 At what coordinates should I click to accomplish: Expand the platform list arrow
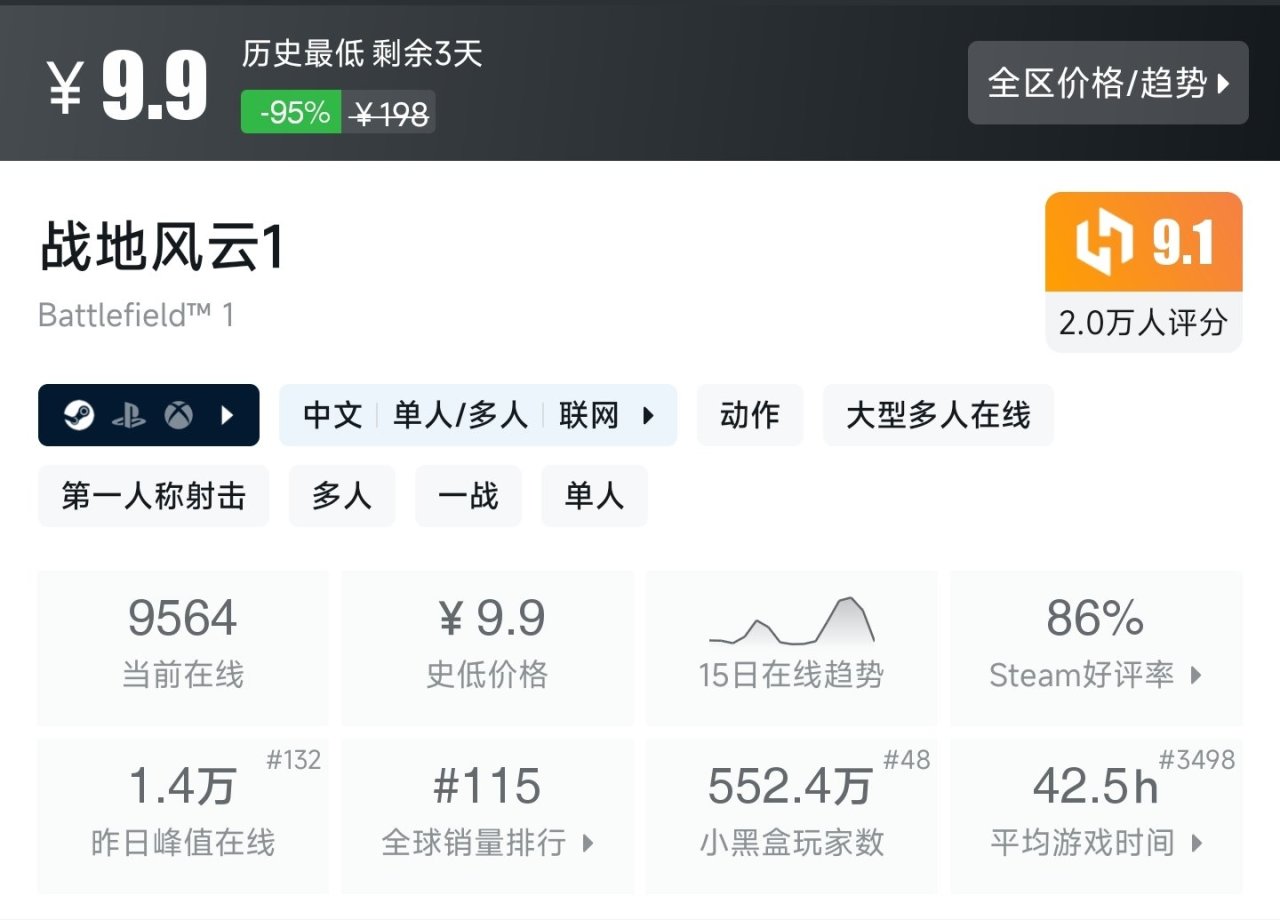[227, 415]
